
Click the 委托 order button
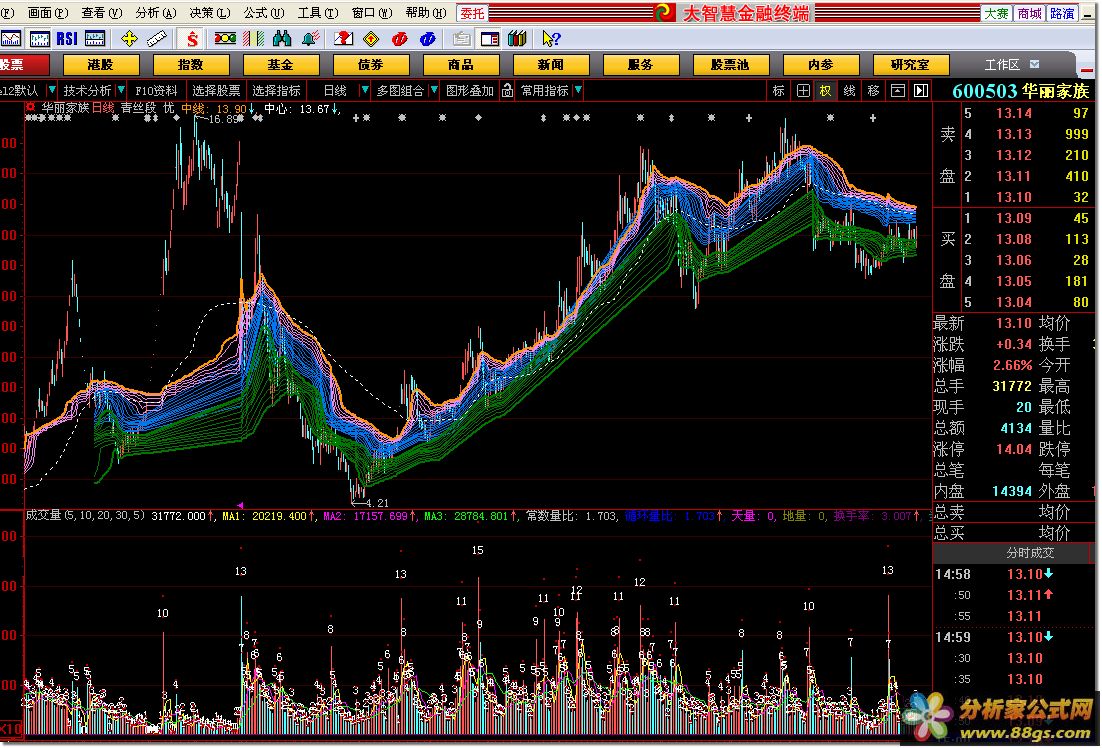[473, 13]
